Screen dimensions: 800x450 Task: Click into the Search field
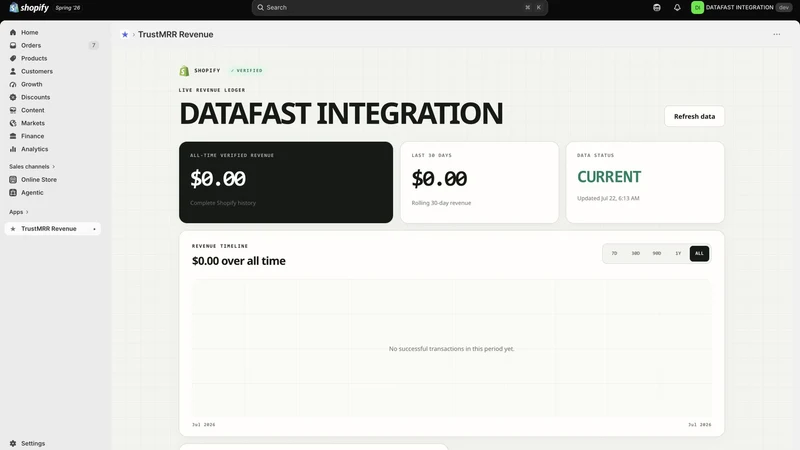pos(399,8)
